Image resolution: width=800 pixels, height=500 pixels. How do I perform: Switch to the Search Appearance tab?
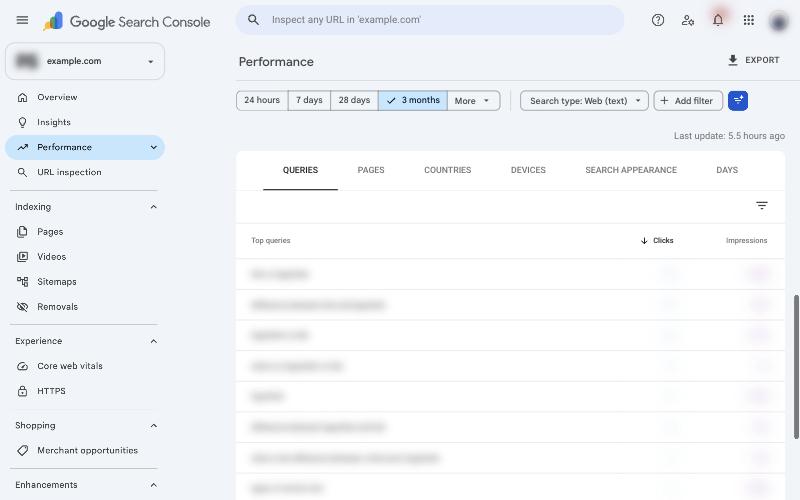[631, 170]
